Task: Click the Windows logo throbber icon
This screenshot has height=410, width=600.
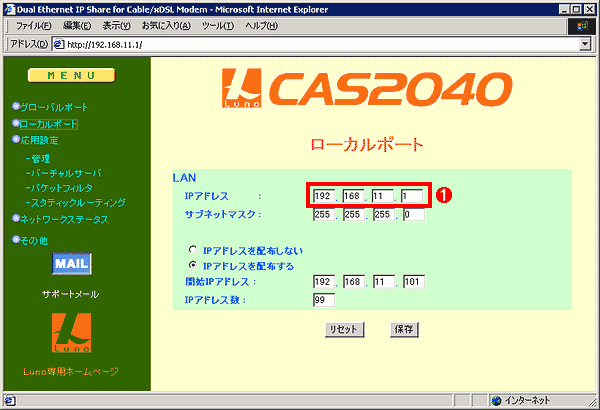Action: tap(582, 26)
